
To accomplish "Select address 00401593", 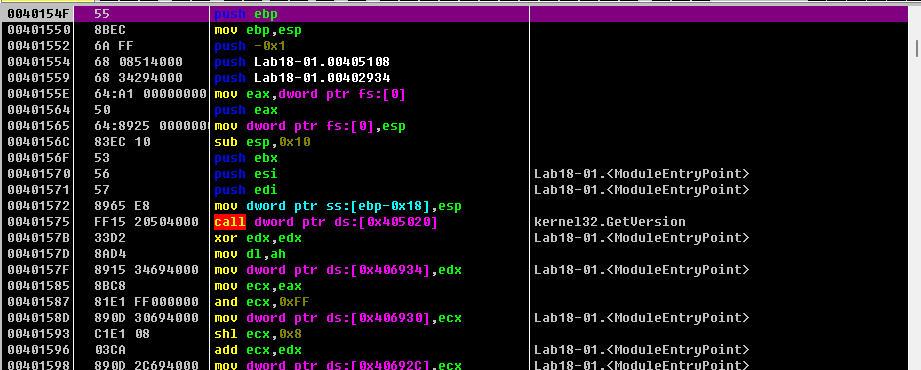I will click(39, 334).
